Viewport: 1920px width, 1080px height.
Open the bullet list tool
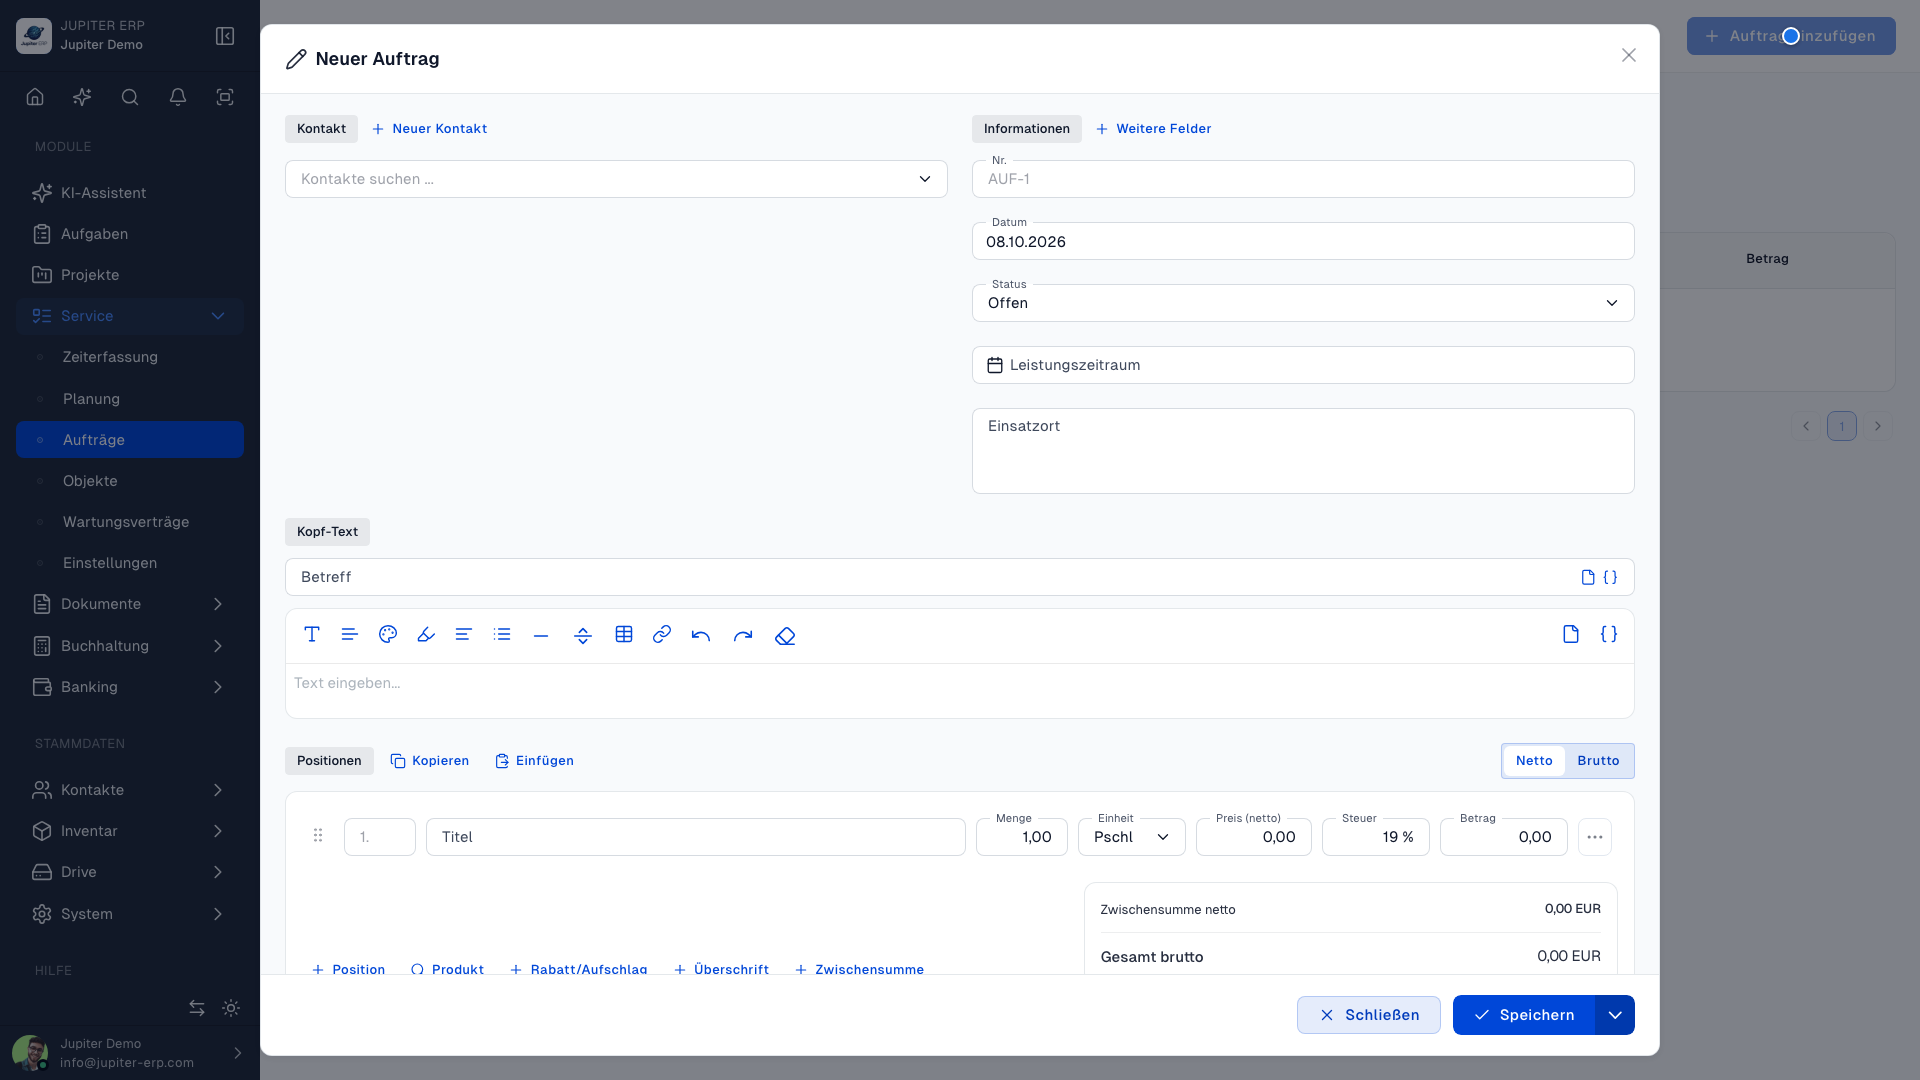[502, 635]
